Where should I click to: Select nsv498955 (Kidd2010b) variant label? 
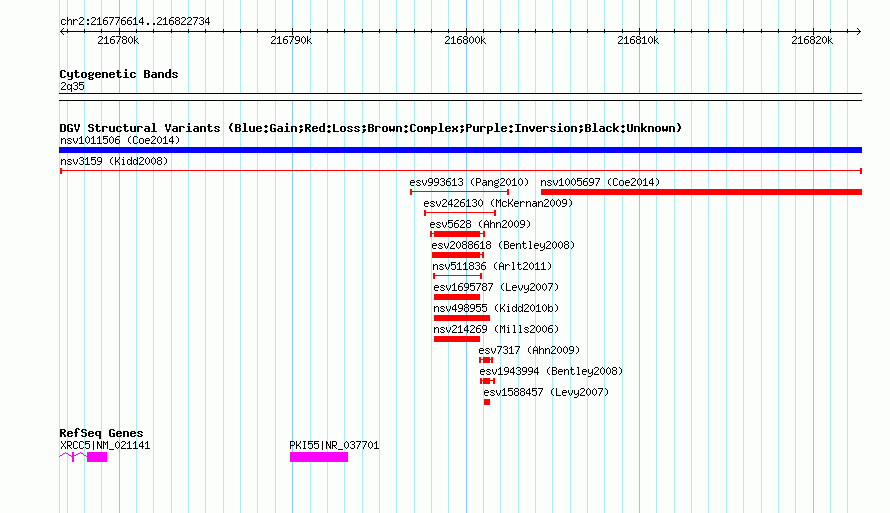[x=496, y=308]
